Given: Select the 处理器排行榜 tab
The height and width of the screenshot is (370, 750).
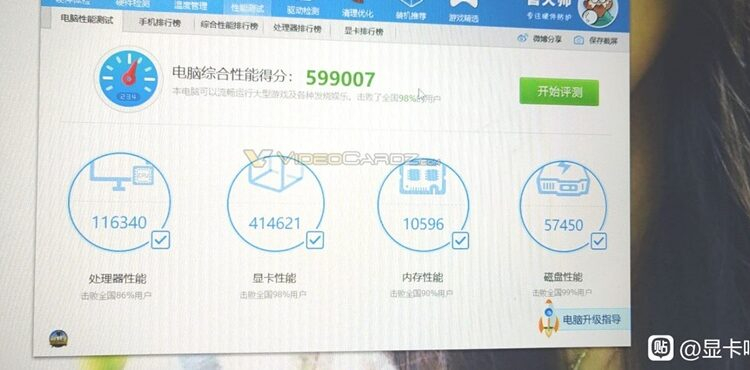Looking at the screenshot, I should (x=297, y=28).
